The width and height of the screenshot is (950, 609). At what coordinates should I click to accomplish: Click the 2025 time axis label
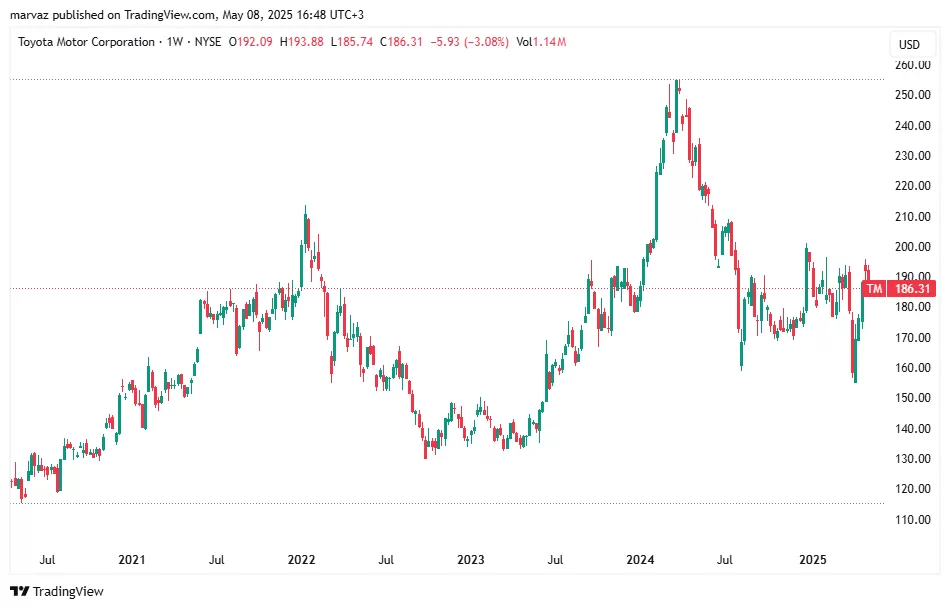click(x=812, y=559)
